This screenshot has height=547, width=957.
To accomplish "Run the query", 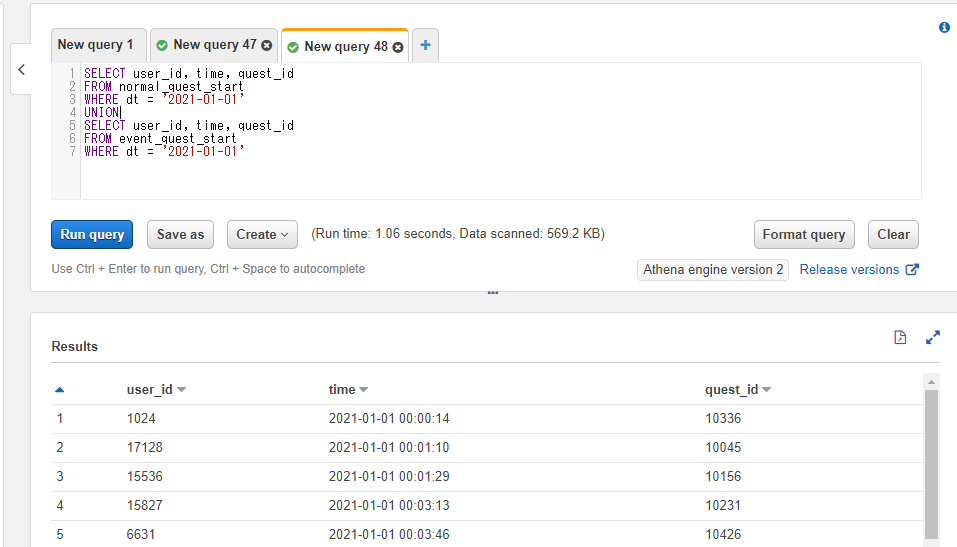I will (x=92, y=234).
